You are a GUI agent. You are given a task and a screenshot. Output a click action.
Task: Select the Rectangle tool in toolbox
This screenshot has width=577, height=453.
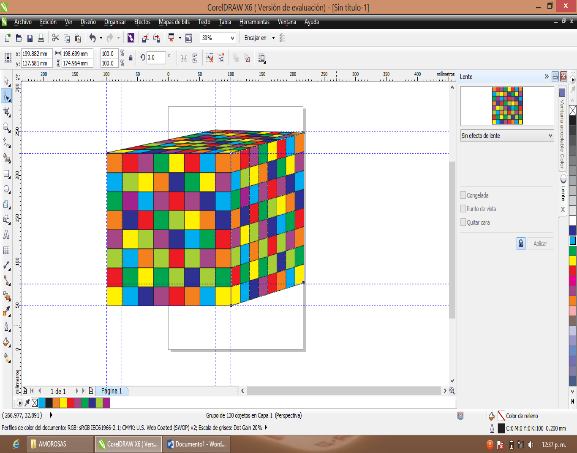click(x=7, y=174)
